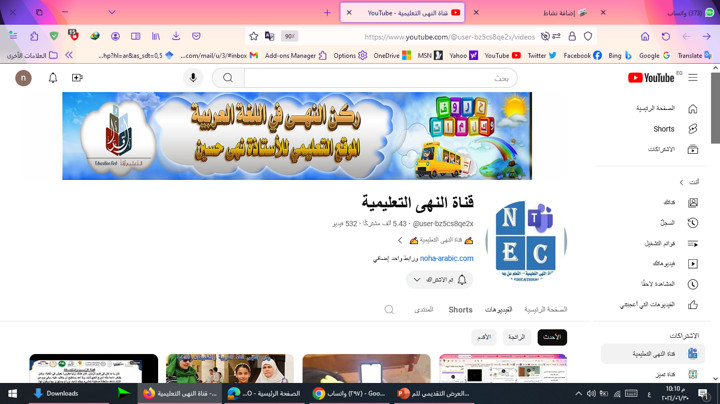Image resolution: width=720 pixels, height=404 pixels.
Task: Open the Playlists icon in the sidebar
Action: (692, 243)
